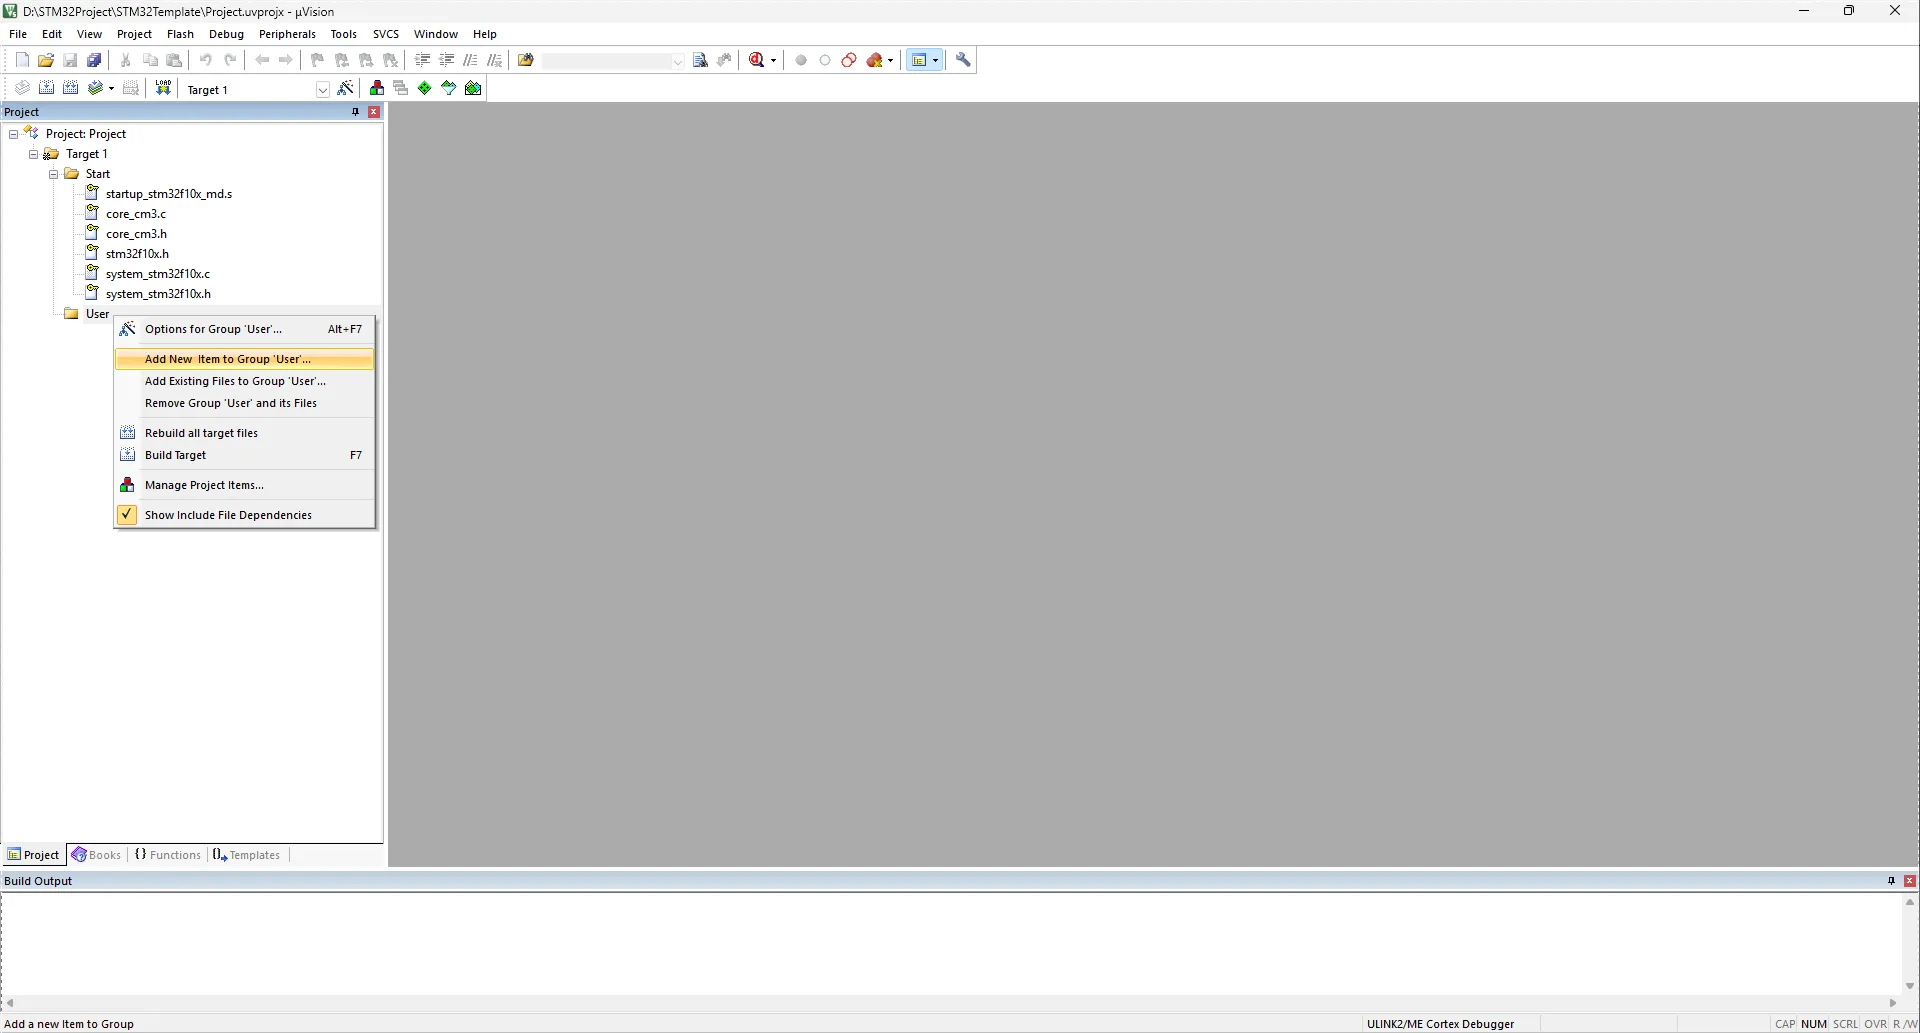
Task: Select Remove Group 'User' and its Files
Action: 245,403
